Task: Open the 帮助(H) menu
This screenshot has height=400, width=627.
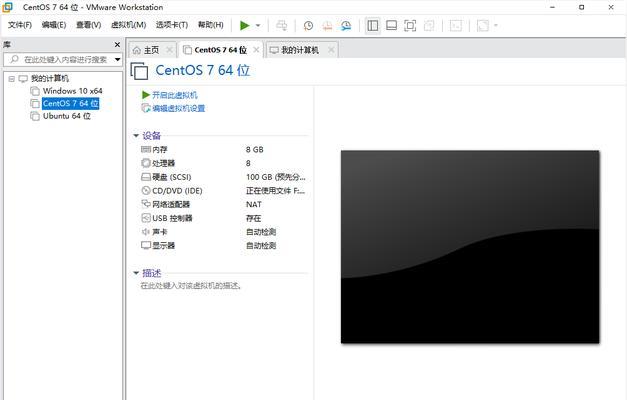Action: 211,25
